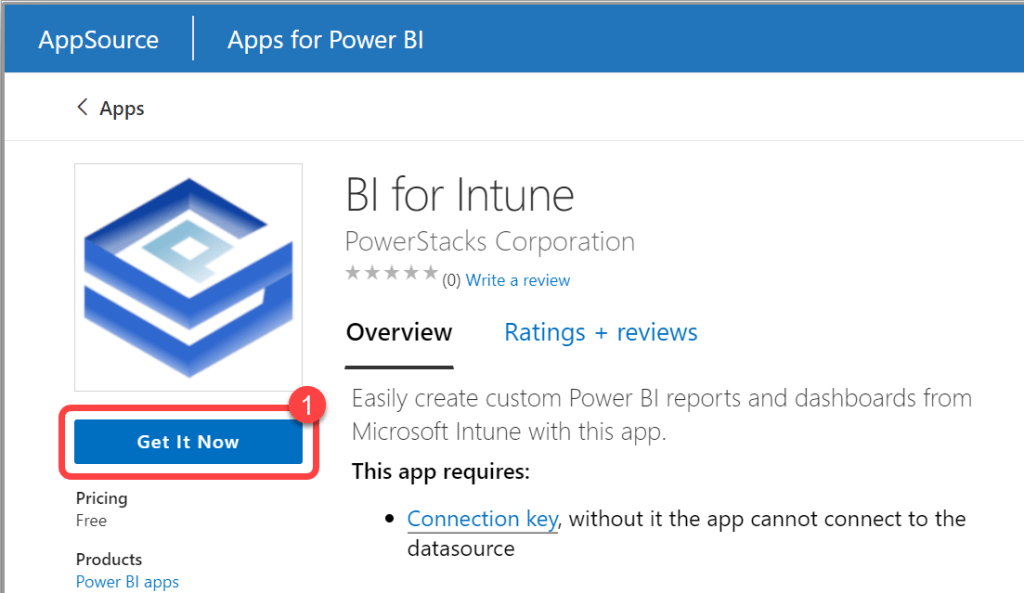
Task: Open Apps for Power BI header link
Action: click(325, 40)
